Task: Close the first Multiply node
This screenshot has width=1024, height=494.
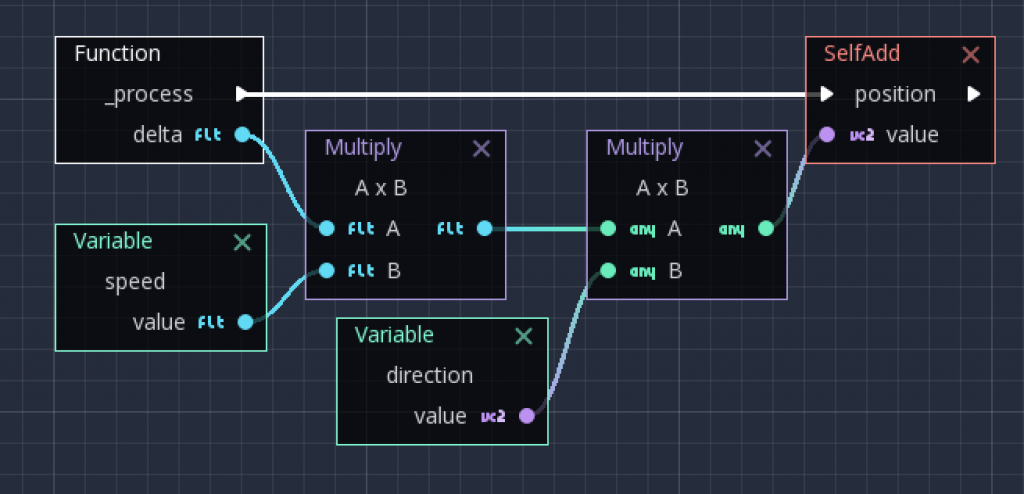Action: pyautogui.click(x=481, y=148)
